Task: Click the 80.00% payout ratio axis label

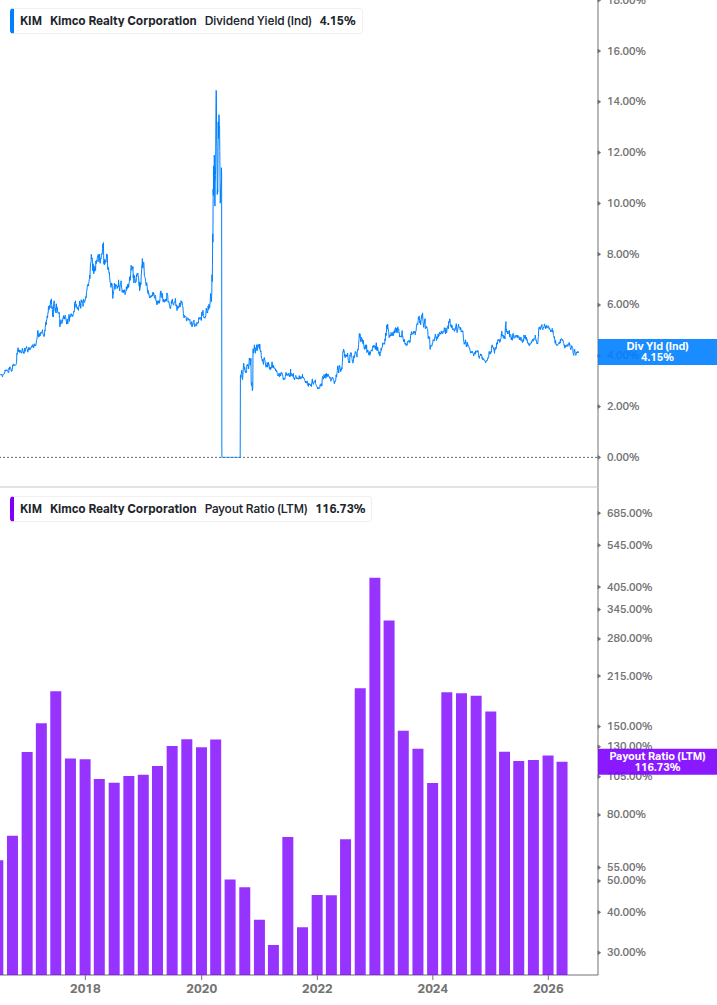Action: pyautogui.click(x=626, y=815)
